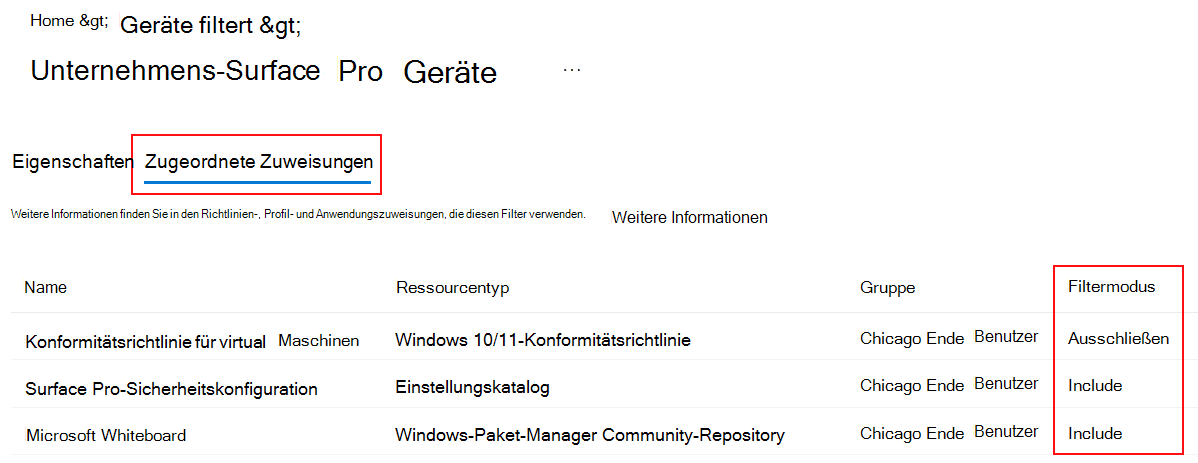
Task: Click the Chicago Ende Benutzer group in Konformitätsrichtlinie row
Action: [949, 338]
